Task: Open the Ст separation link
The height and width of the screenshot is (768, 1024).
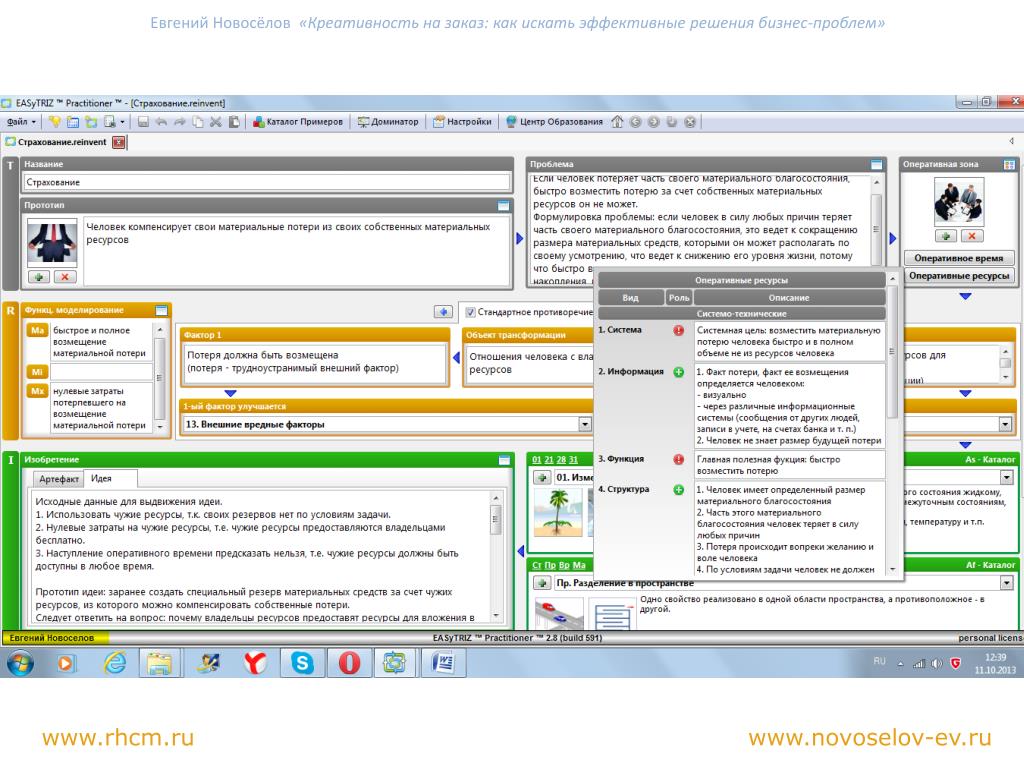Action: (x=537, y=565)
